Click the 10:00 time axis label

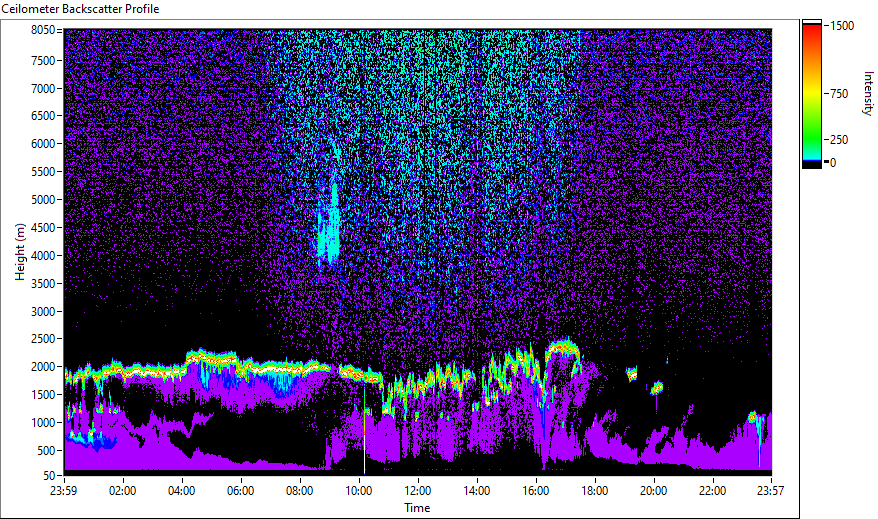click(358, 491)
